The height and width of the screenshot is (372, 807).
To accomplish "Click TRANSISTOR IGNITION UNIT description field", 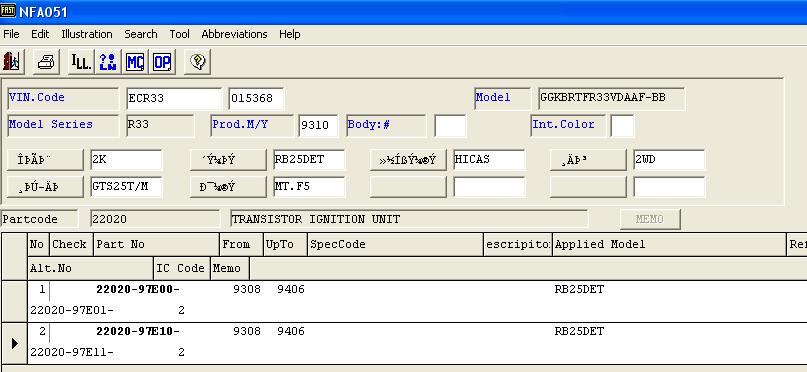I will coord(409,219).
